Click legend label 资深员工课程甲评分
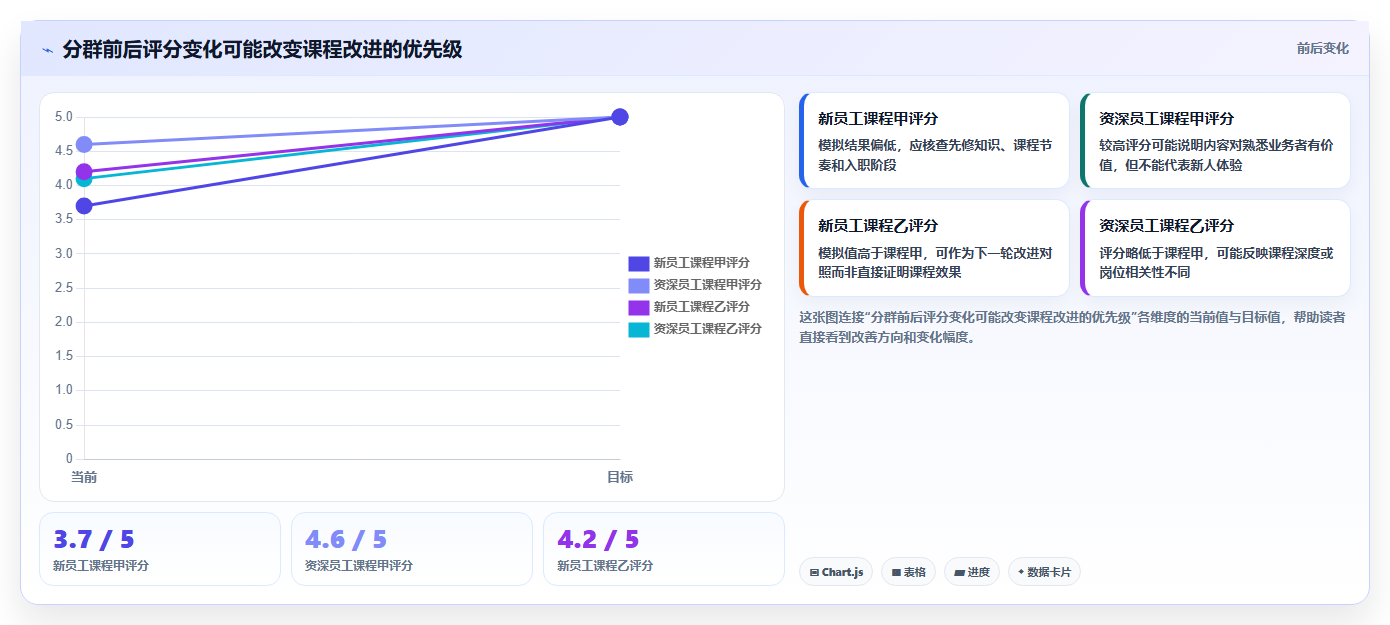Viewport: 1390px width, 625px height. pos(708,286)
